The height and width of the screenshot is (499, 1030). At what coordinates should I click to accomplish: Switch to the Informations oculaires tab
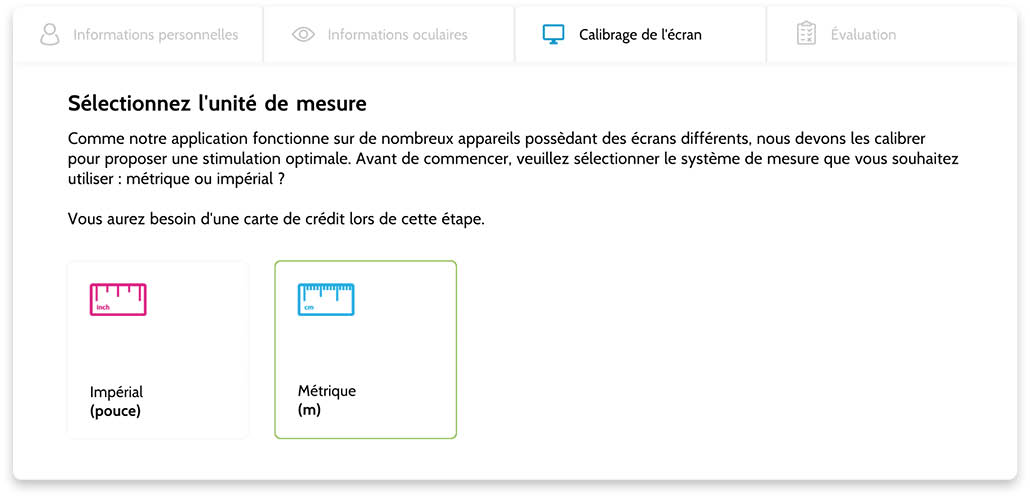[390, 35]
